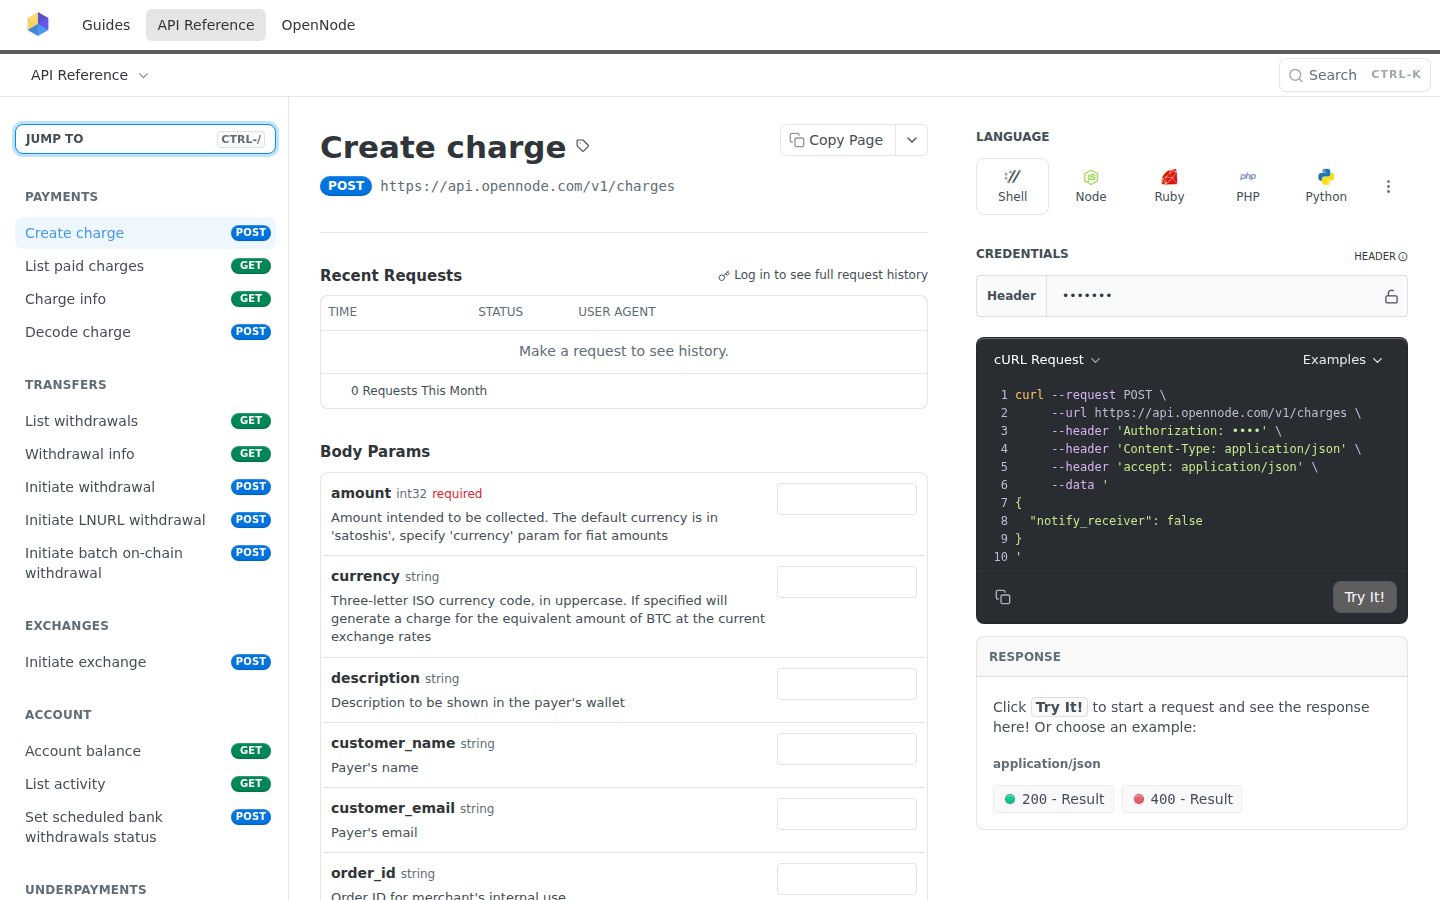Open the Copy Page dropdown arrow
The width and height of the screenshot is (1440, 900).
[912, 140]
